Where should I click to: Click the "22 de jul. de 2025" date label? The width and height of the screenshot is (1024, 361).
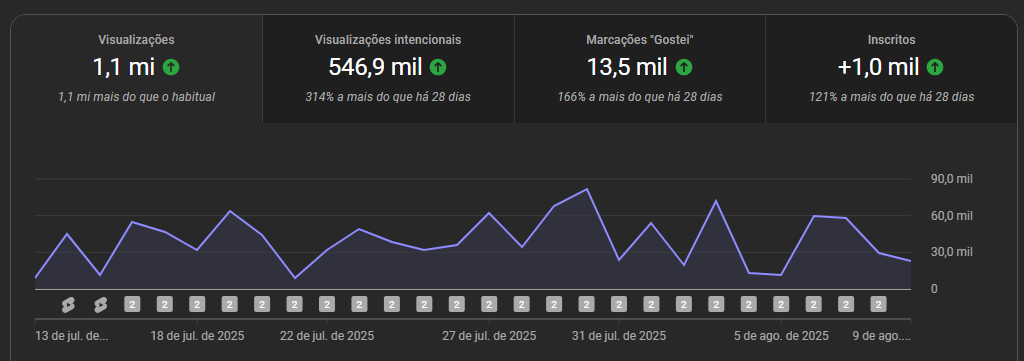point(327,336)
